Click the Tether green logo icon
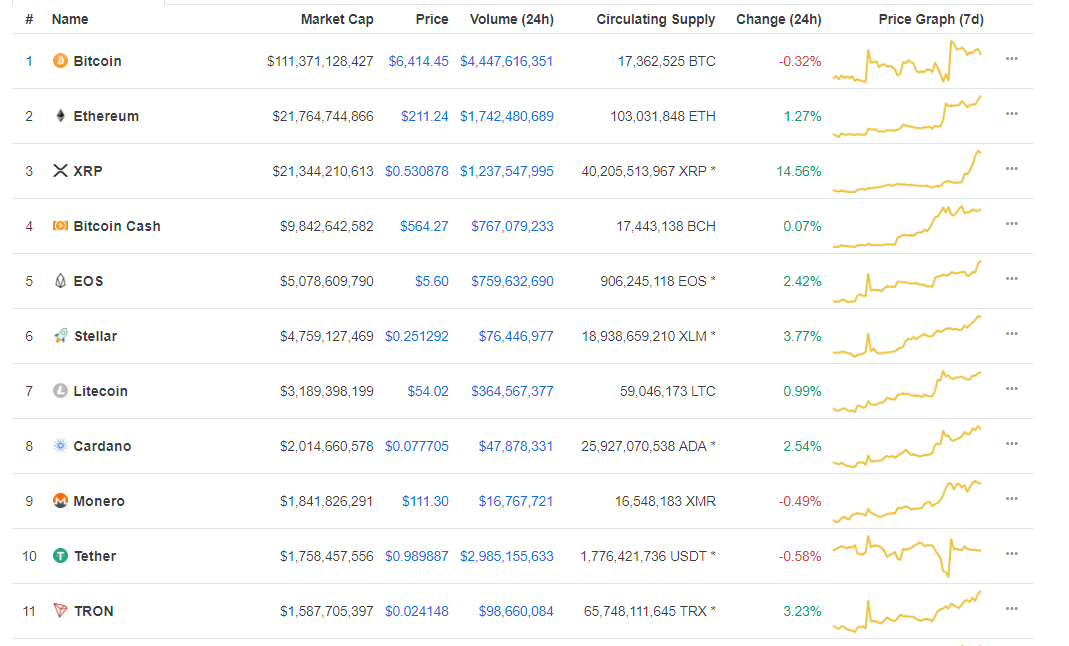 (60, 556)
